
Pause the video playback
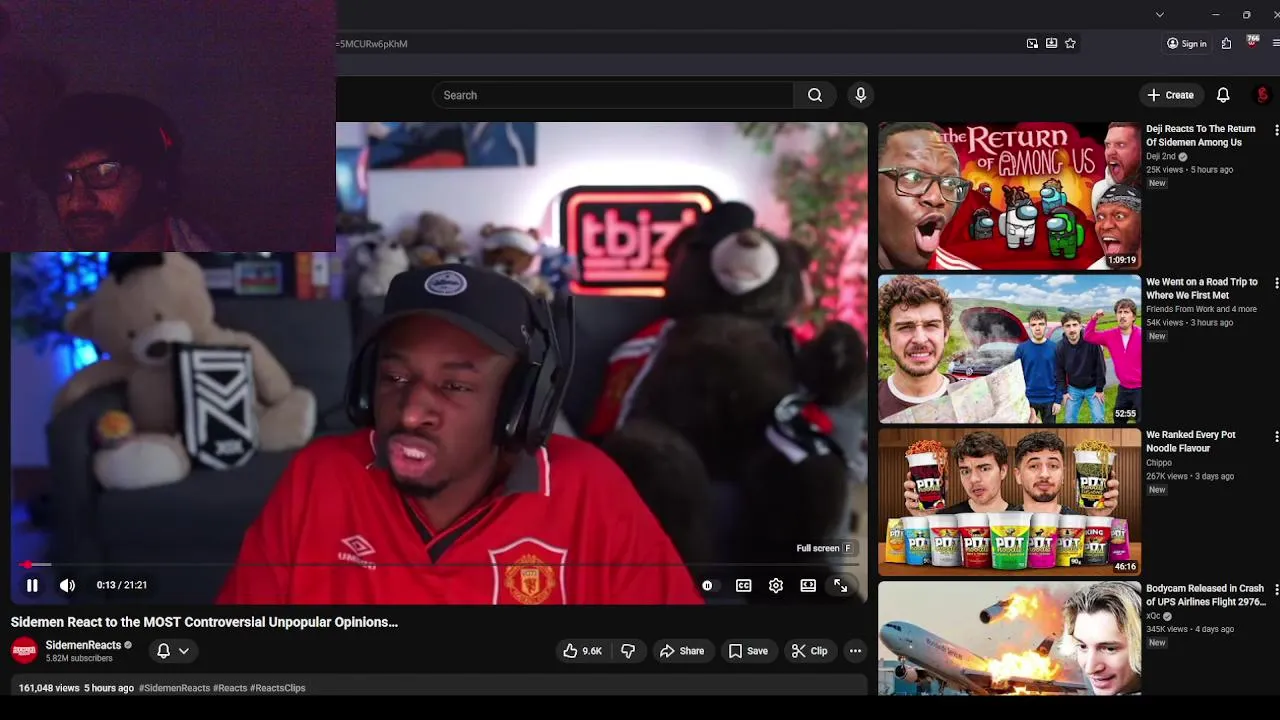click(x=32, y=586)
